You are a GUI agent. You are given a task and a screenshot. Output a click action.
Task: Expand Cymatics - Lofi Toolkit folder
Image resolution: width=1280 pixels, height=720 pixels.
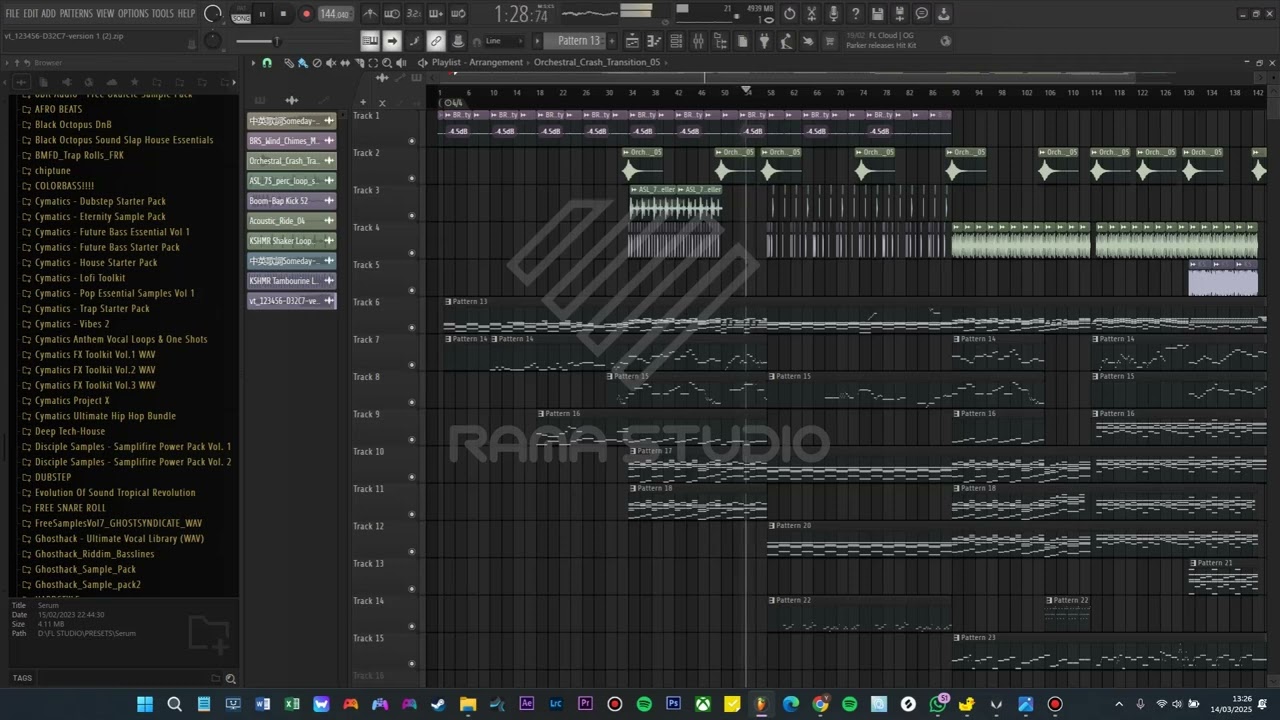(79, 278)
